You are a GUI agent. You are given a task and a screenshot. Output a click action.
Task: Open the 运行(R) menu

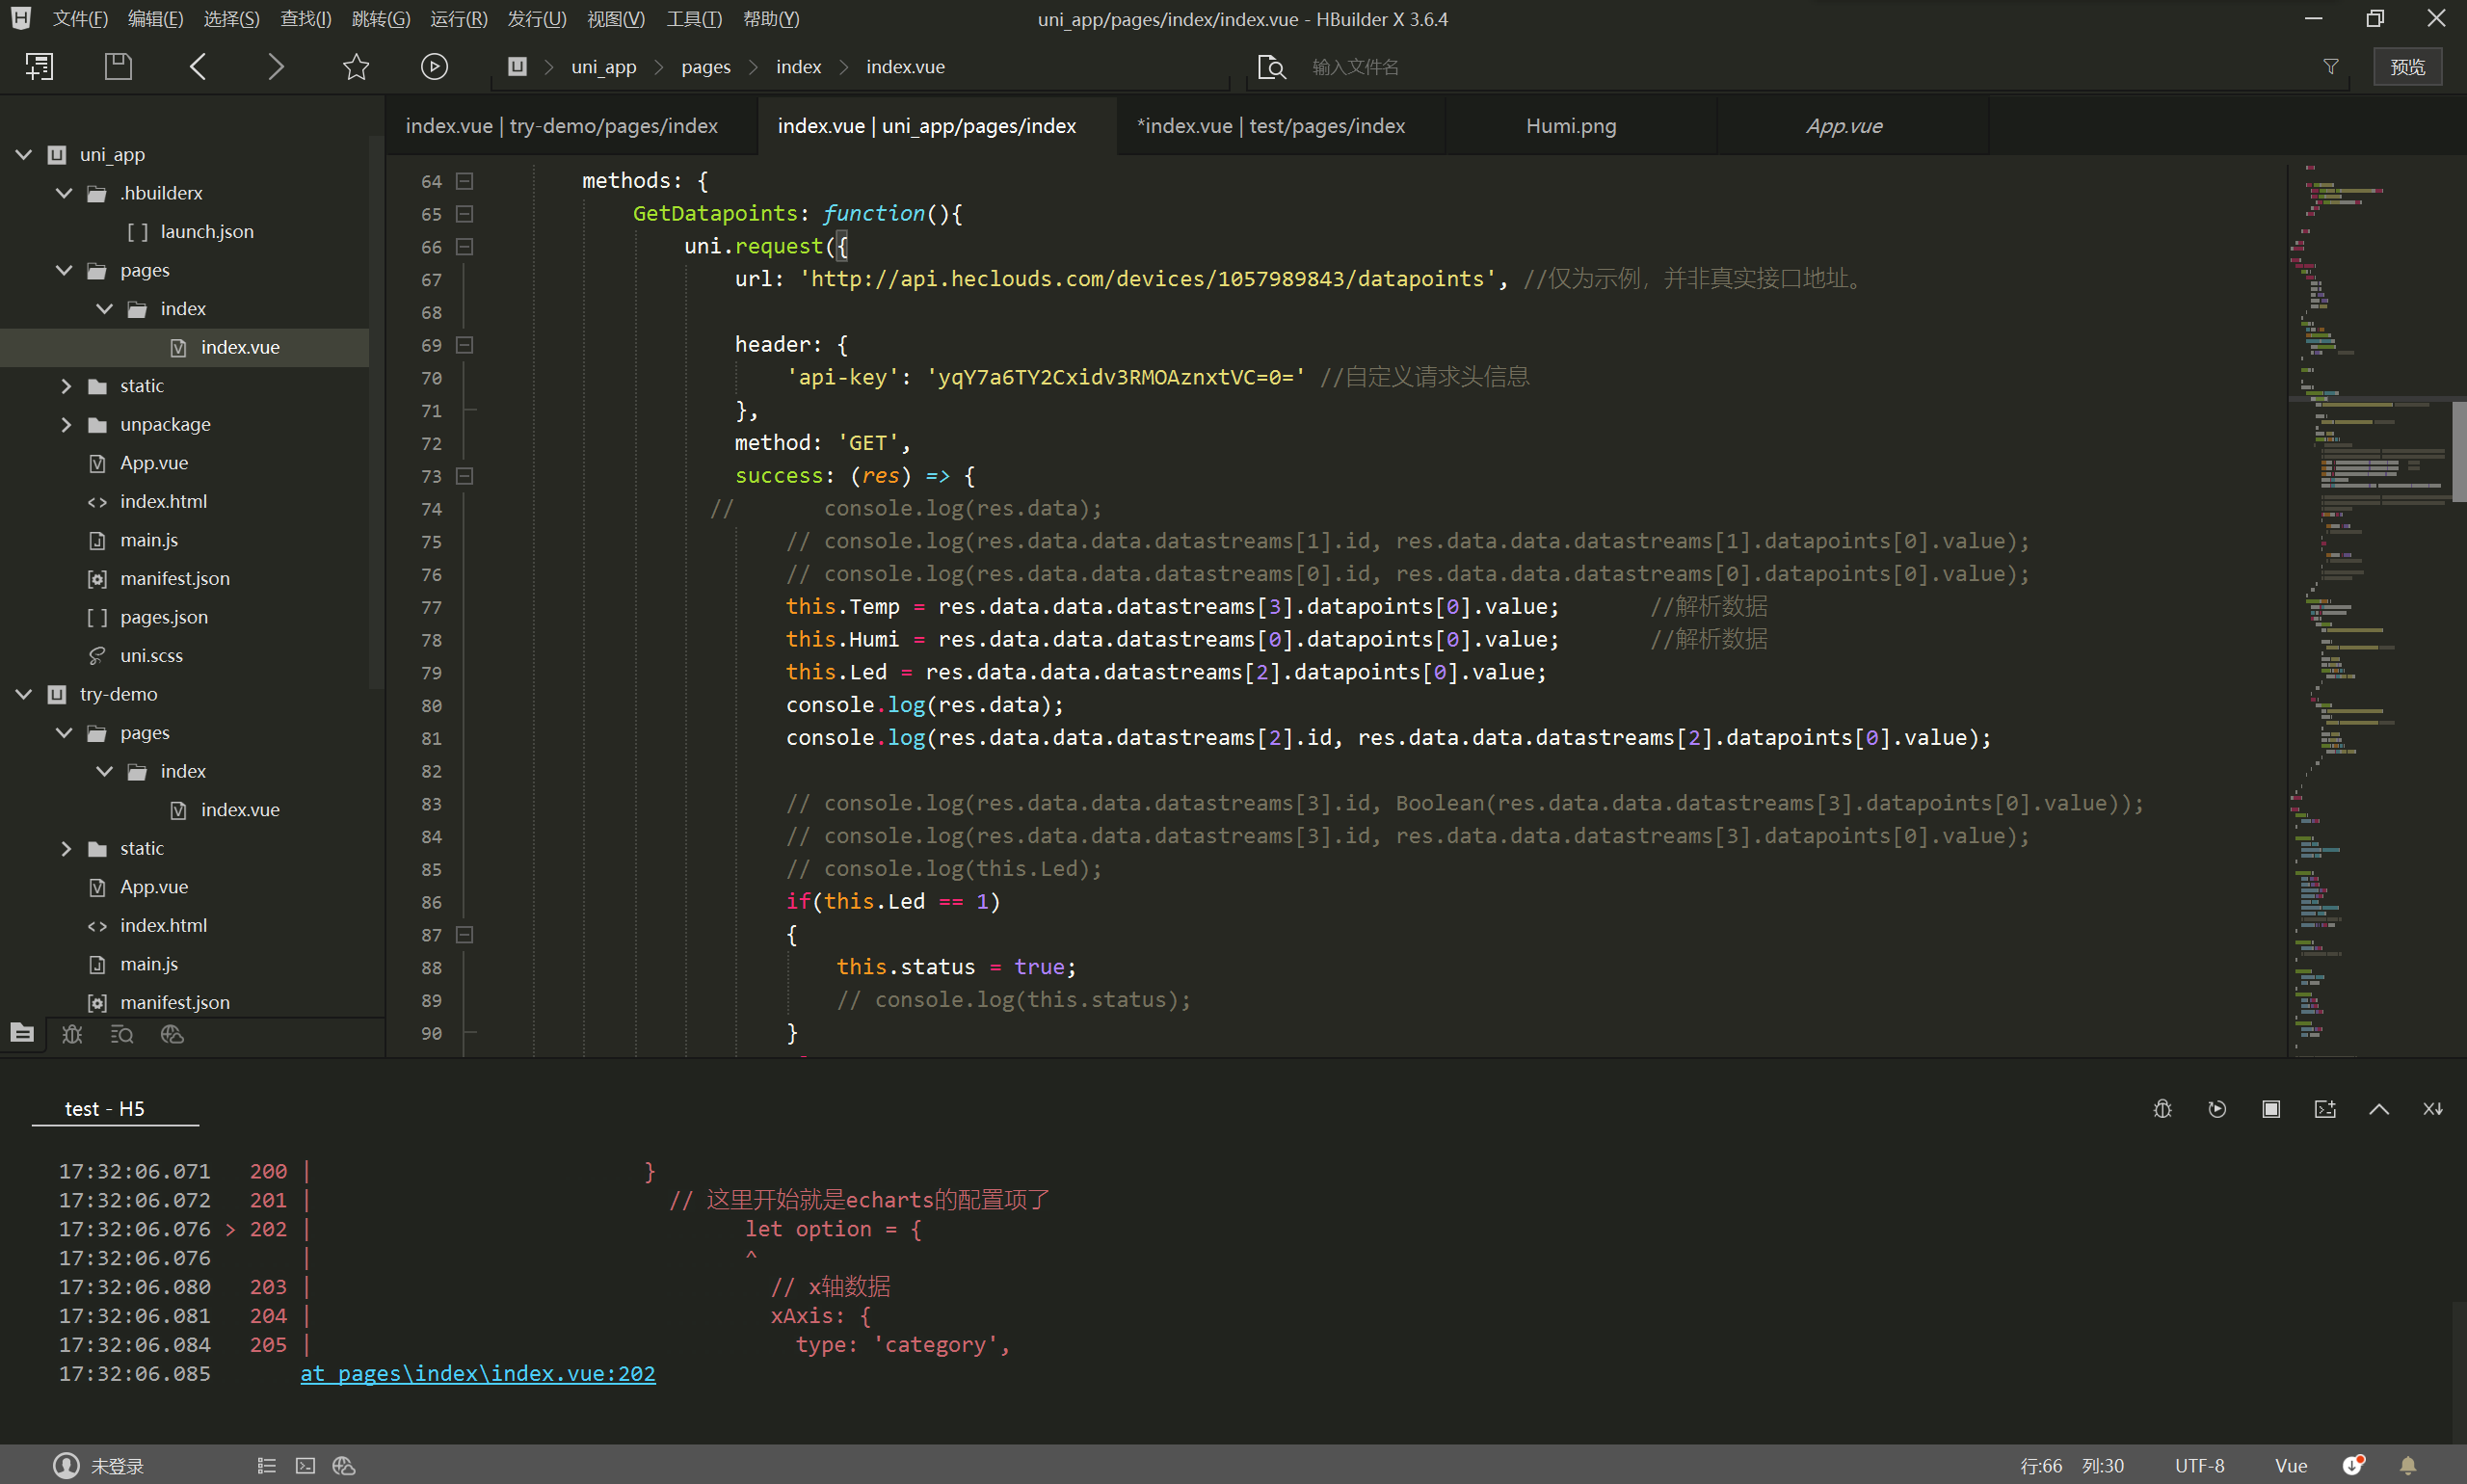(x=458, y=19)
